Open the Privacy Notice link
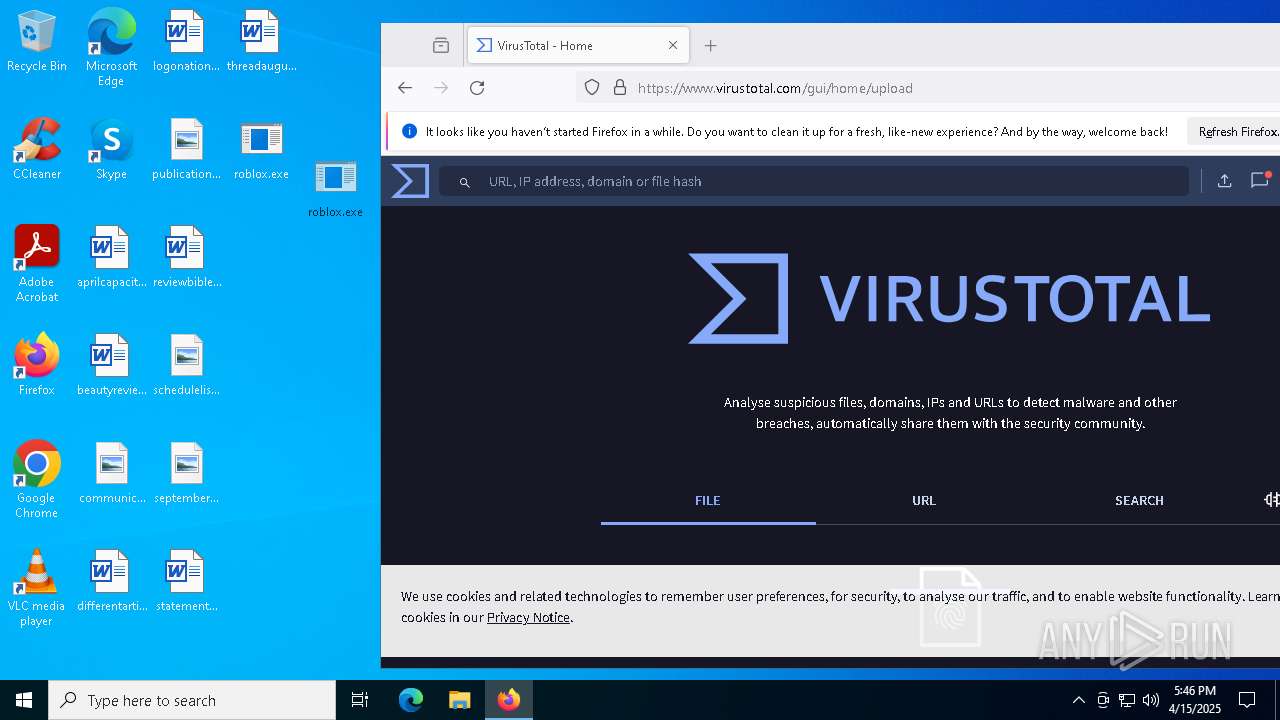This screenshot has width=1280, height=720. pos(528,618)
